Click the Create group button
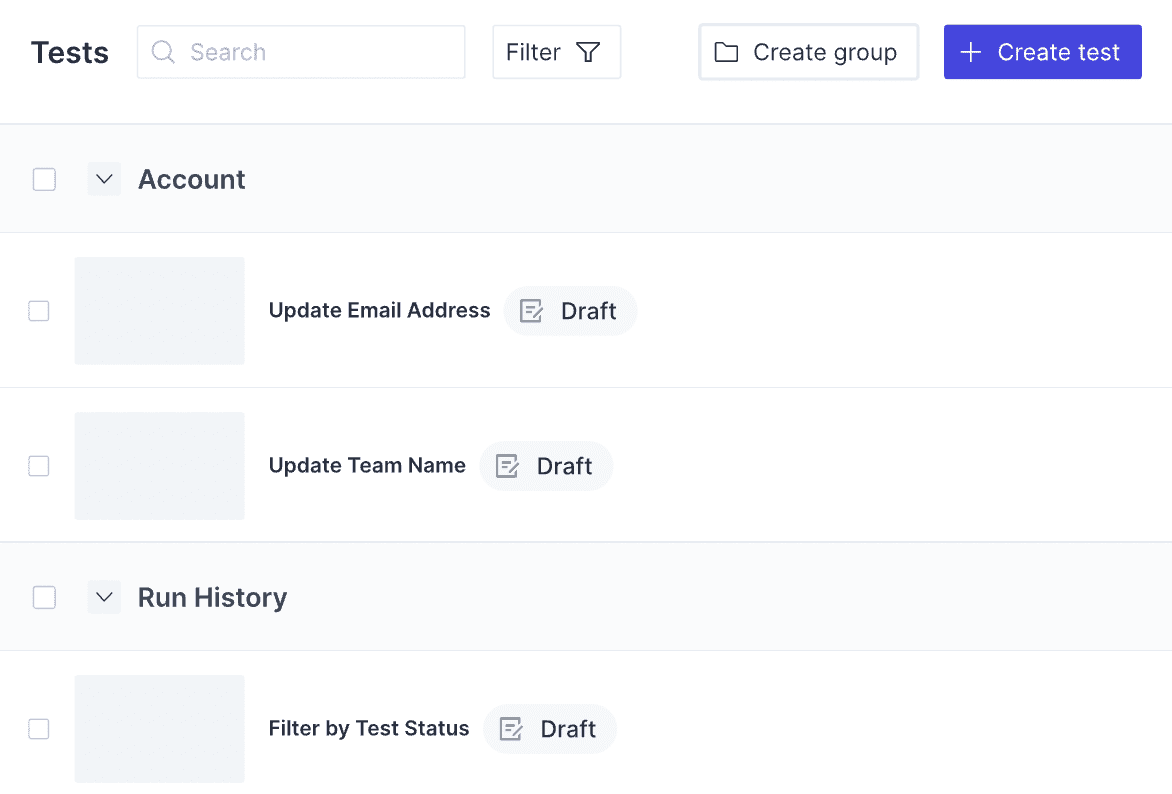Viewport: 1172px width, 794px height. click(808, 51)
